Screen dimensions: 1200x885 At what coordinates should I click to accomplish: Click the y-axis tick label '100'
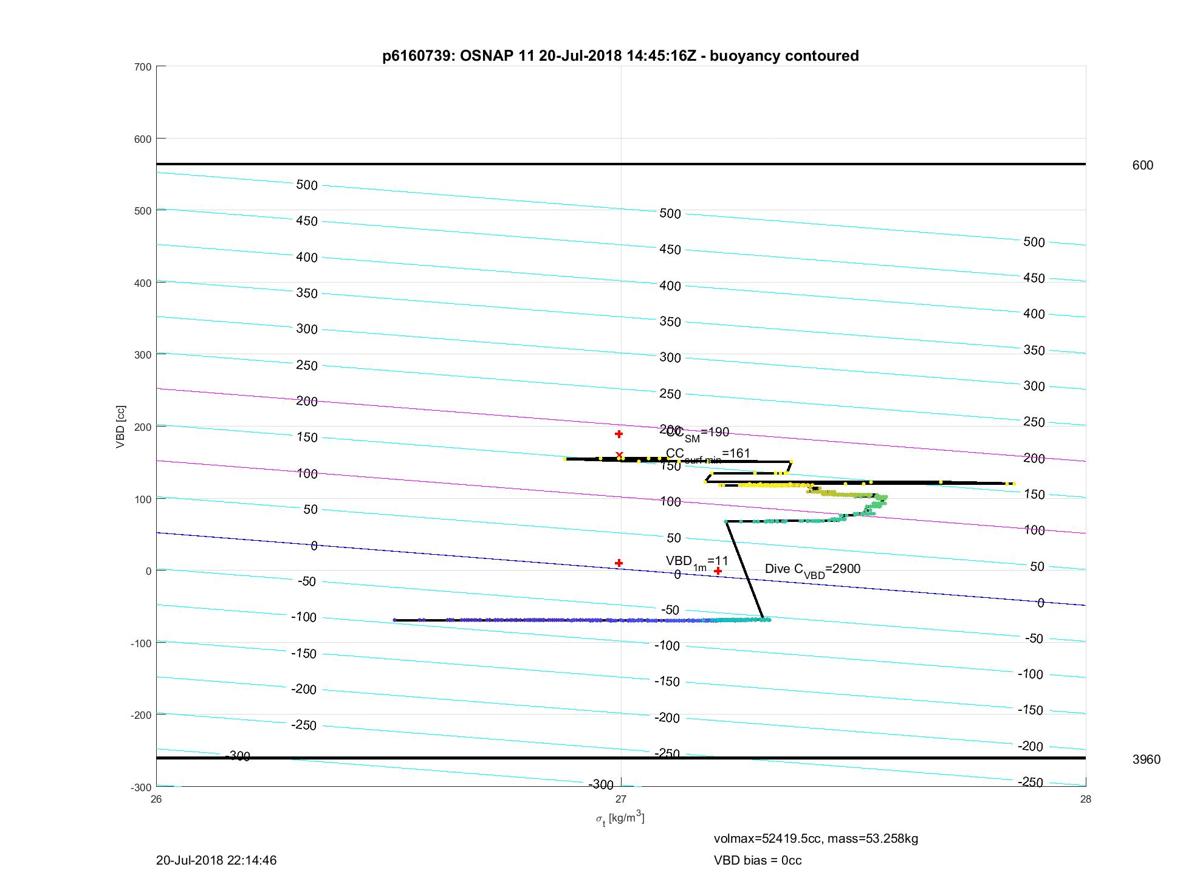pyautogui.click(x=142, y=499)
